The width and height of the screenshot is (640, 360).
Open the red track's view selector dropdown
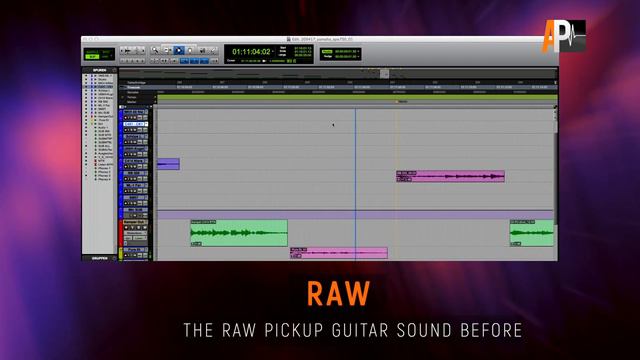coord(135,233)
